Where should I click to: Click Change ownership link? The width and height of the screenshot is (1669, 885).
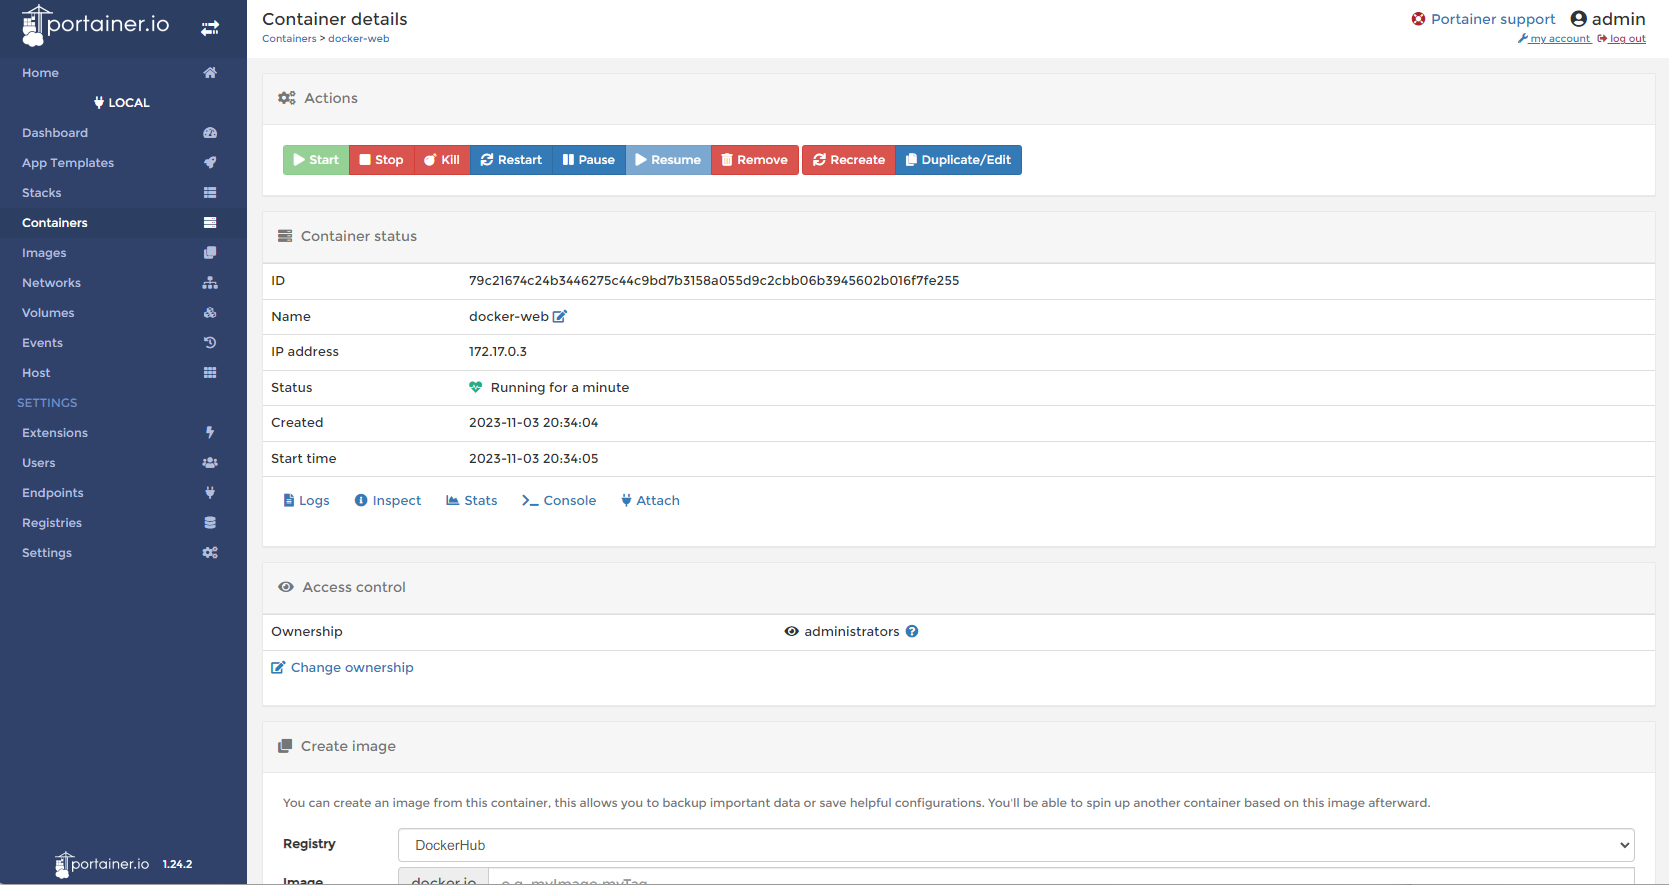pos(342,668)
